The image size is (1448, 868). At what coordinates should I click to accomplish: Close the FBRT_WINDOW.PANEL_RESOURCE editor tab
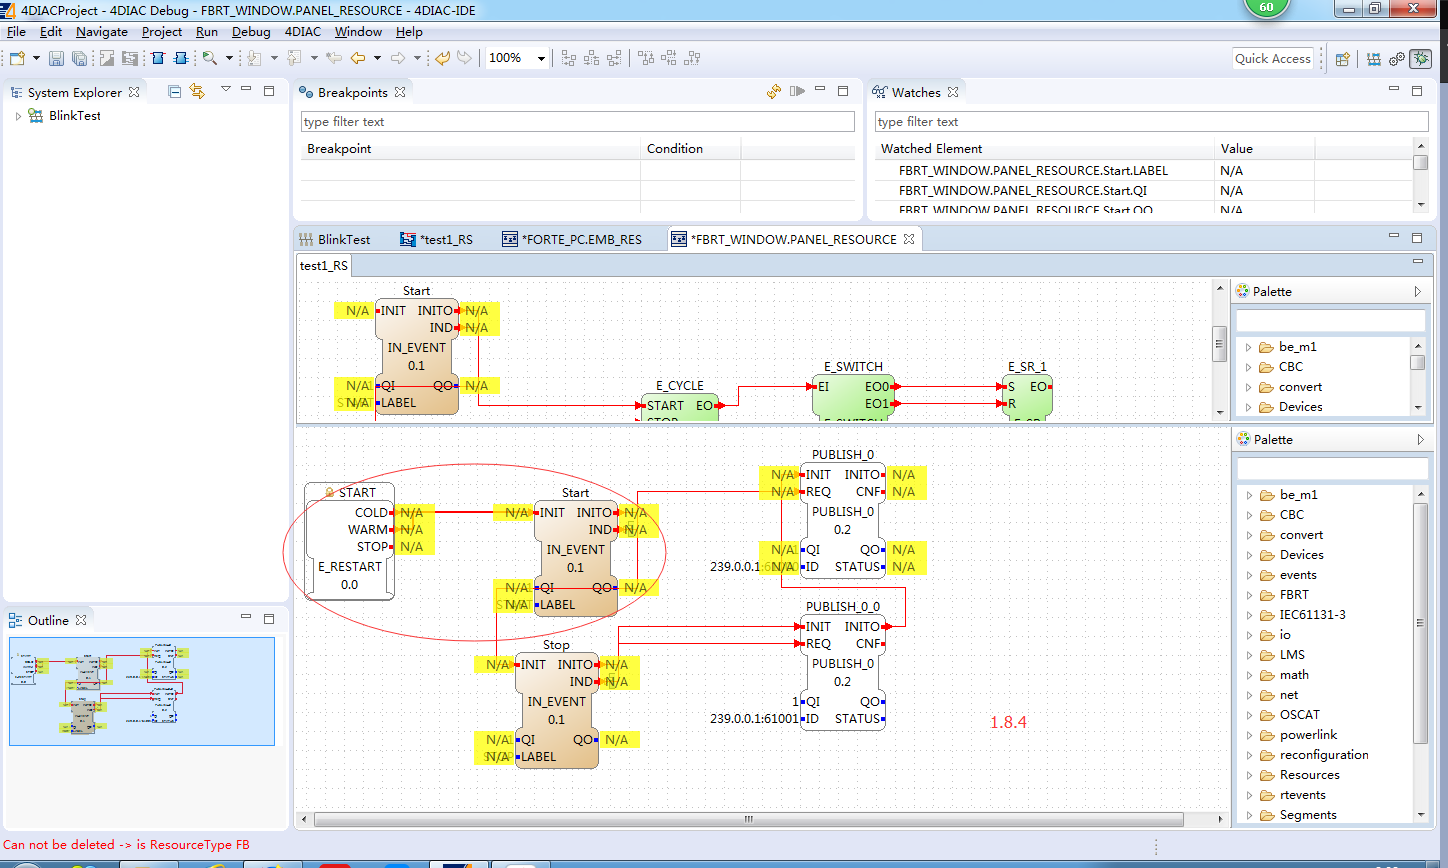[909, 239]
